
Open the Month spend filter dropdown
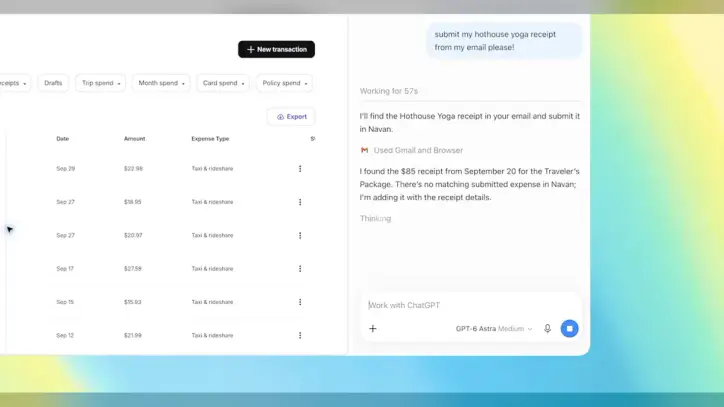(x=161, y=83)
